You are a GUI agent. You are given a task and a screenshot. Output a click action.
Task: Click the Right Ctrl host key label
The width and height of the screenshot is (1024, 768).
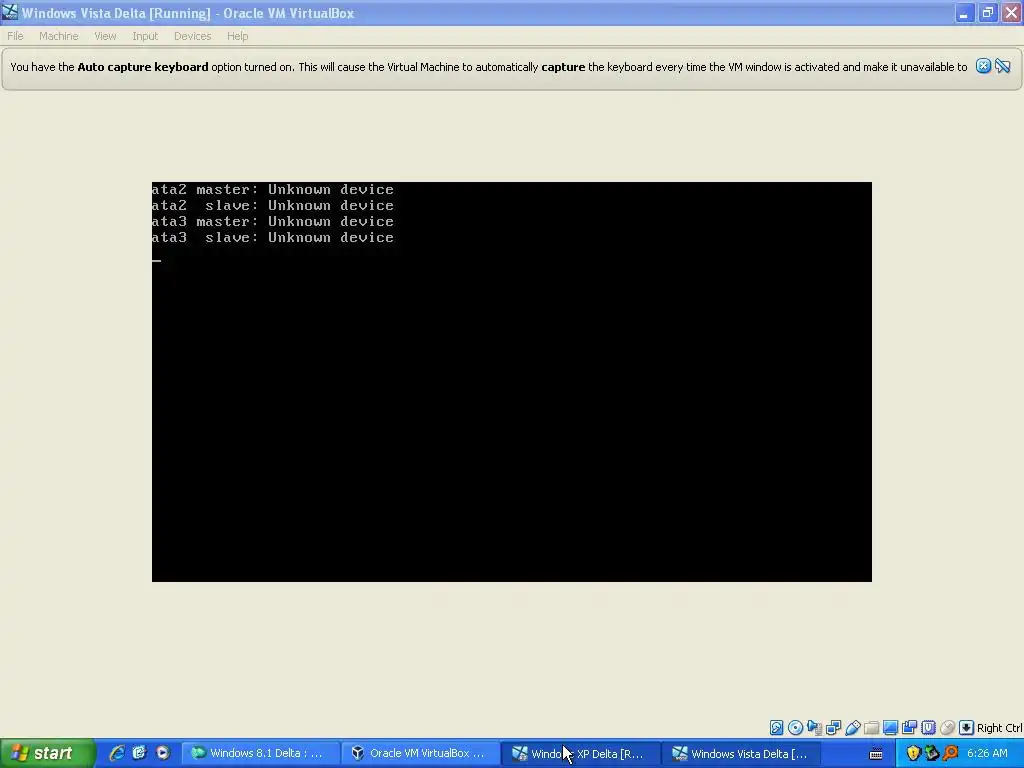(x=999, y=728)
